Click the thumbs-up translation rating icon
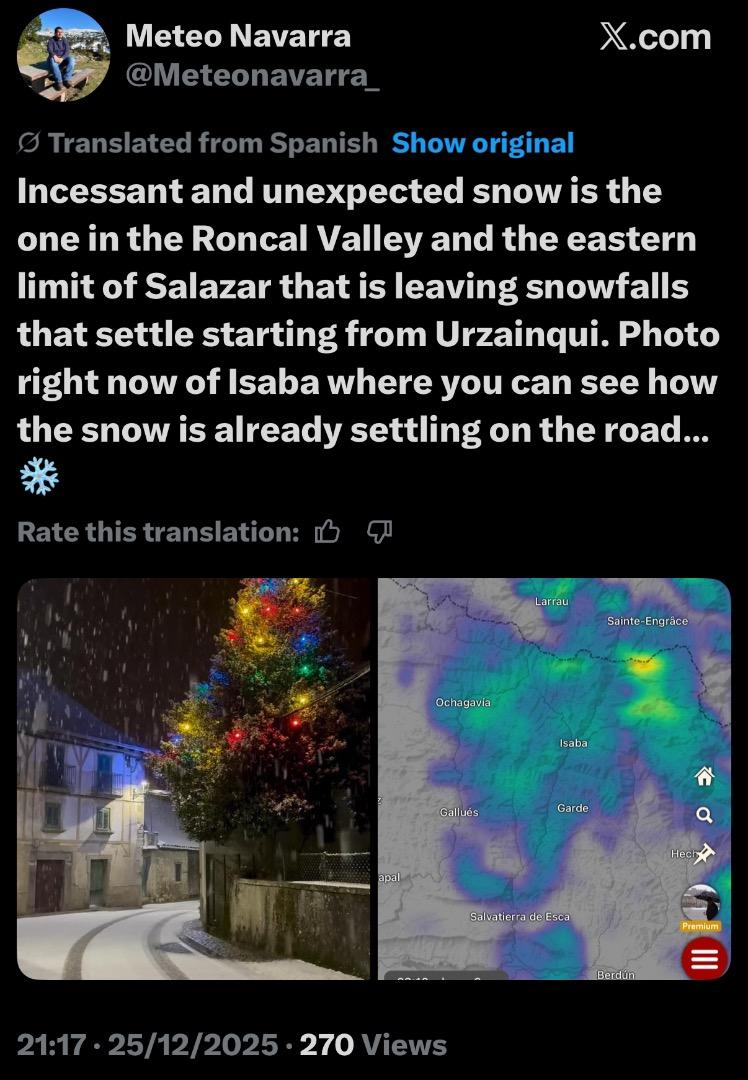 (327, 532)
